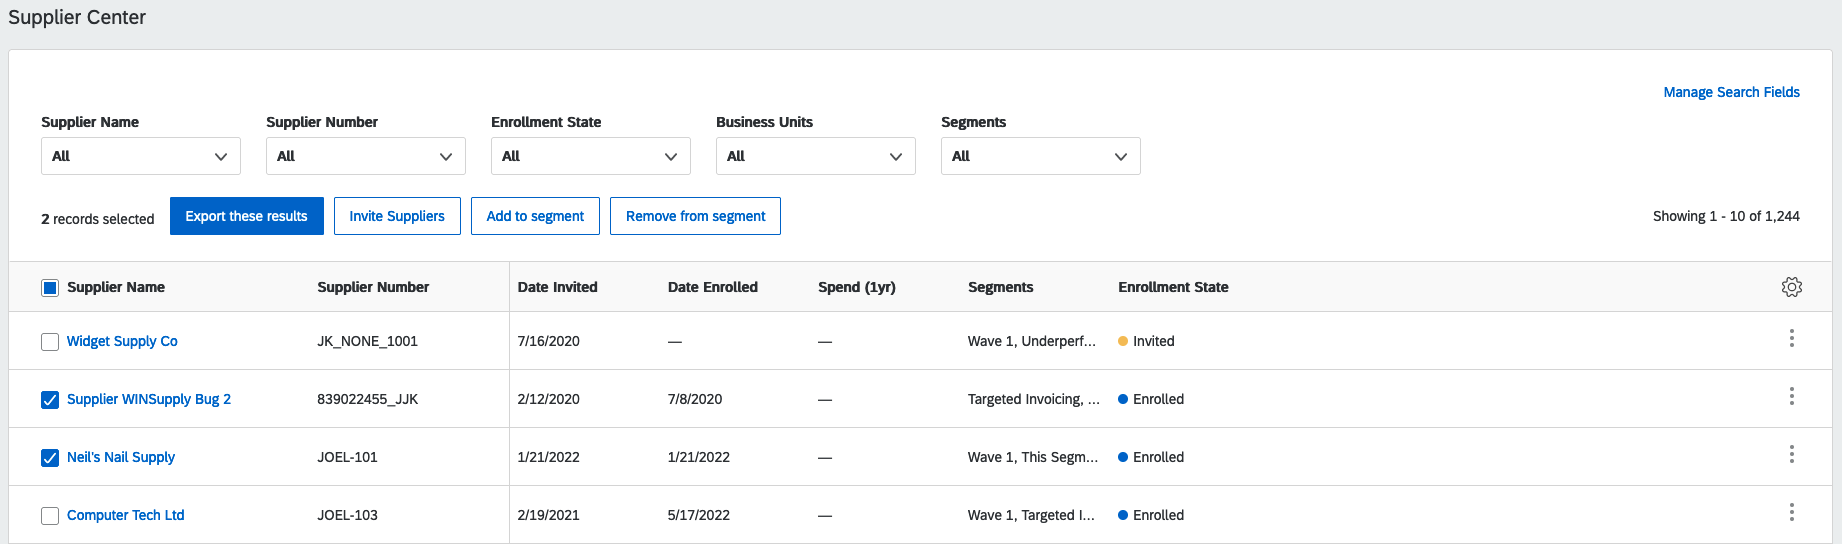Open the Widget Supply Co supplier link
The height and width of the screenshot is (544, 1842).
(122, 341)
